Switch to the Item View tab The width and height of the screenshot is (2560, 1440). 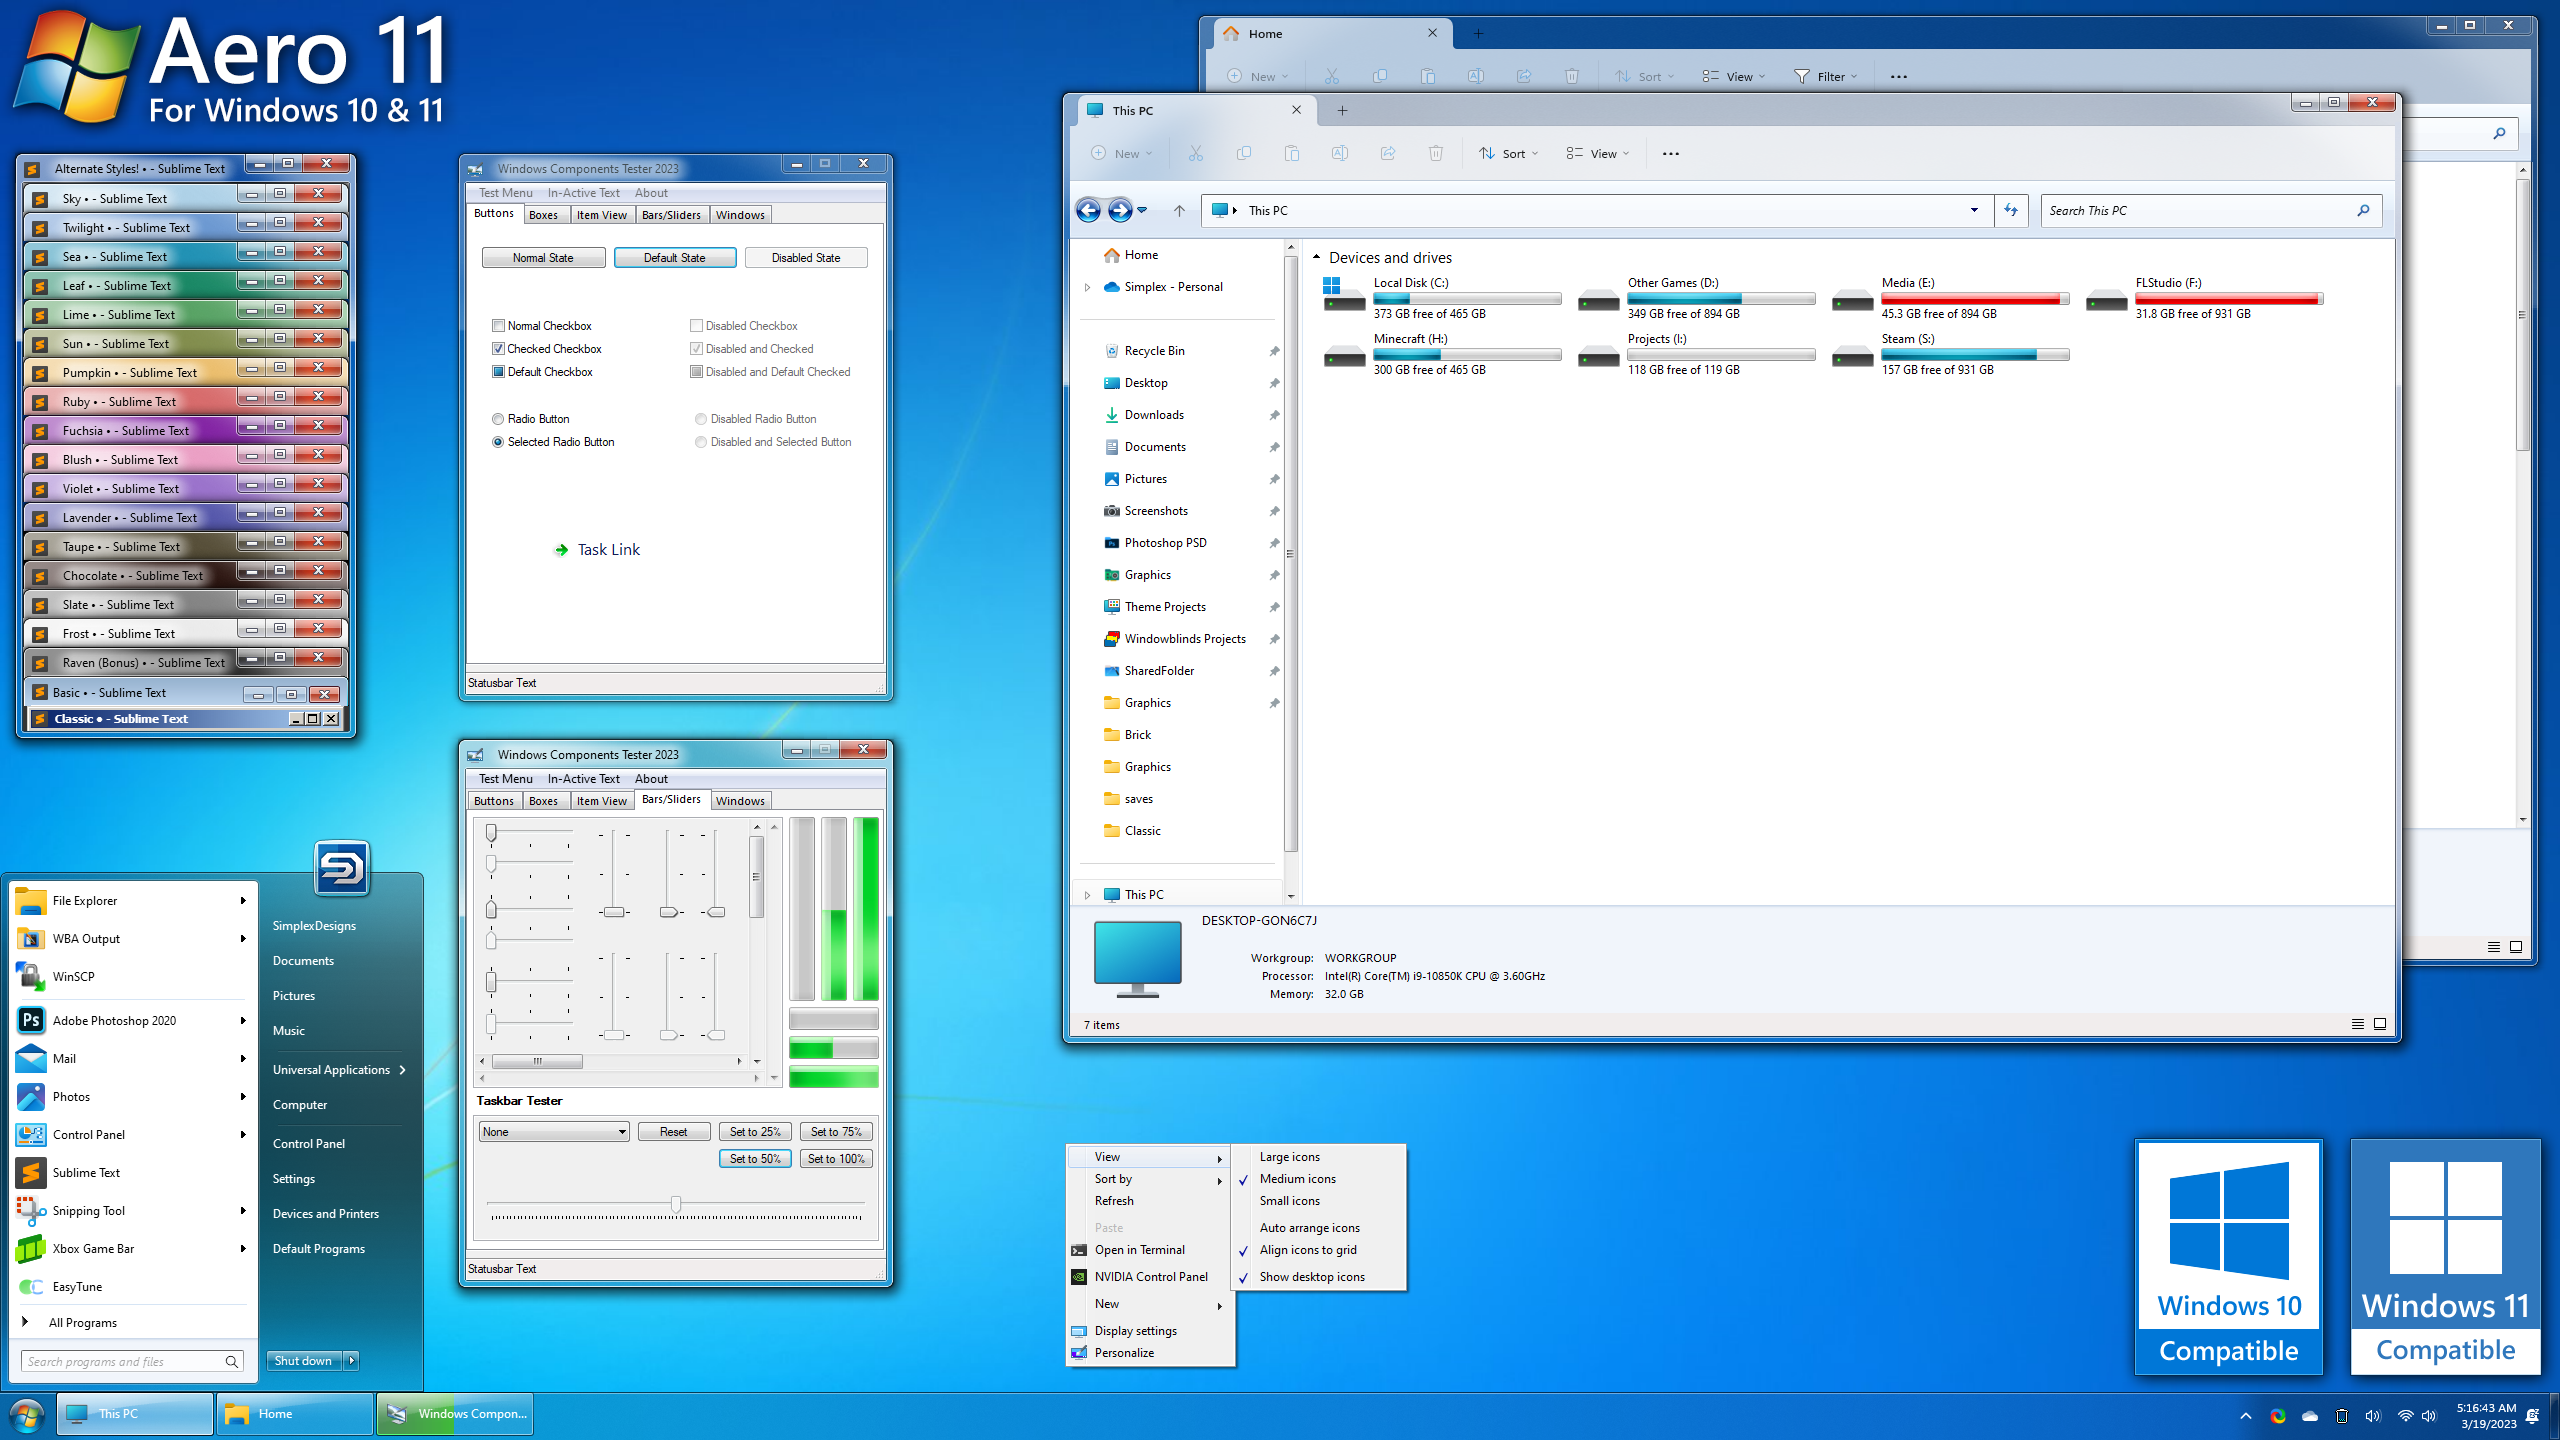pyautogui.click(x=601, y=215)
